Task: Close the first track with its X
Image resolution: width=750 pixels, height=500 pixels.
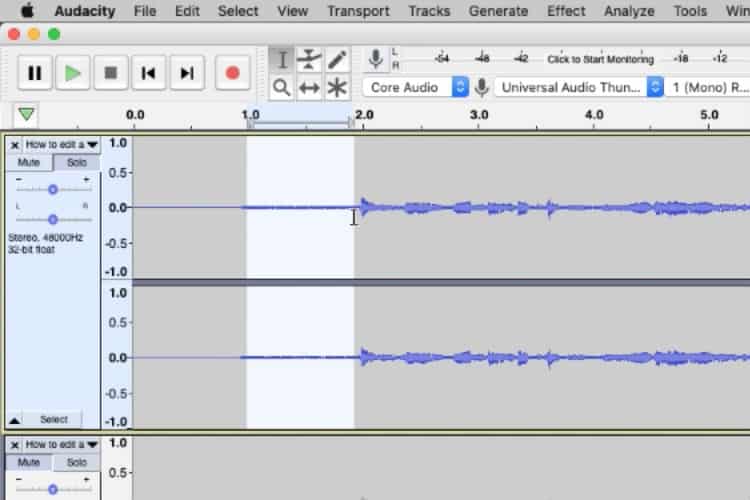Action: [15, 145]
